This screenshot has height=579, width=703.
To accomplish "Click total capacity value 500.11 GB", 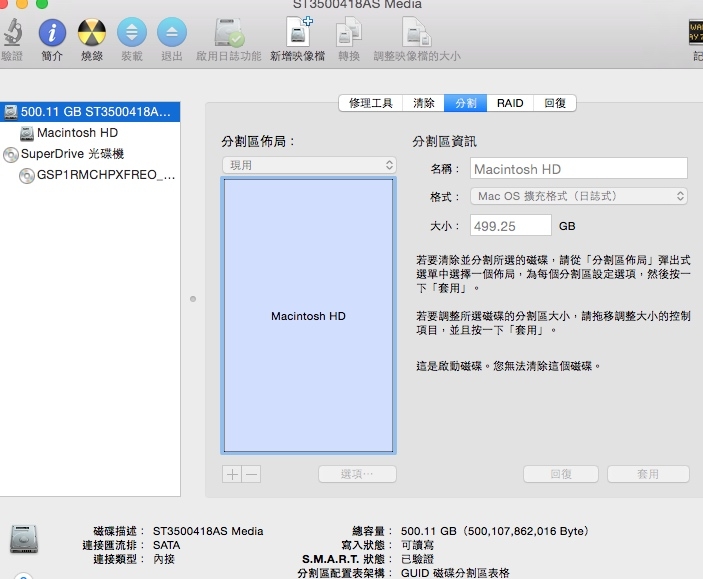I will (495, 531).
